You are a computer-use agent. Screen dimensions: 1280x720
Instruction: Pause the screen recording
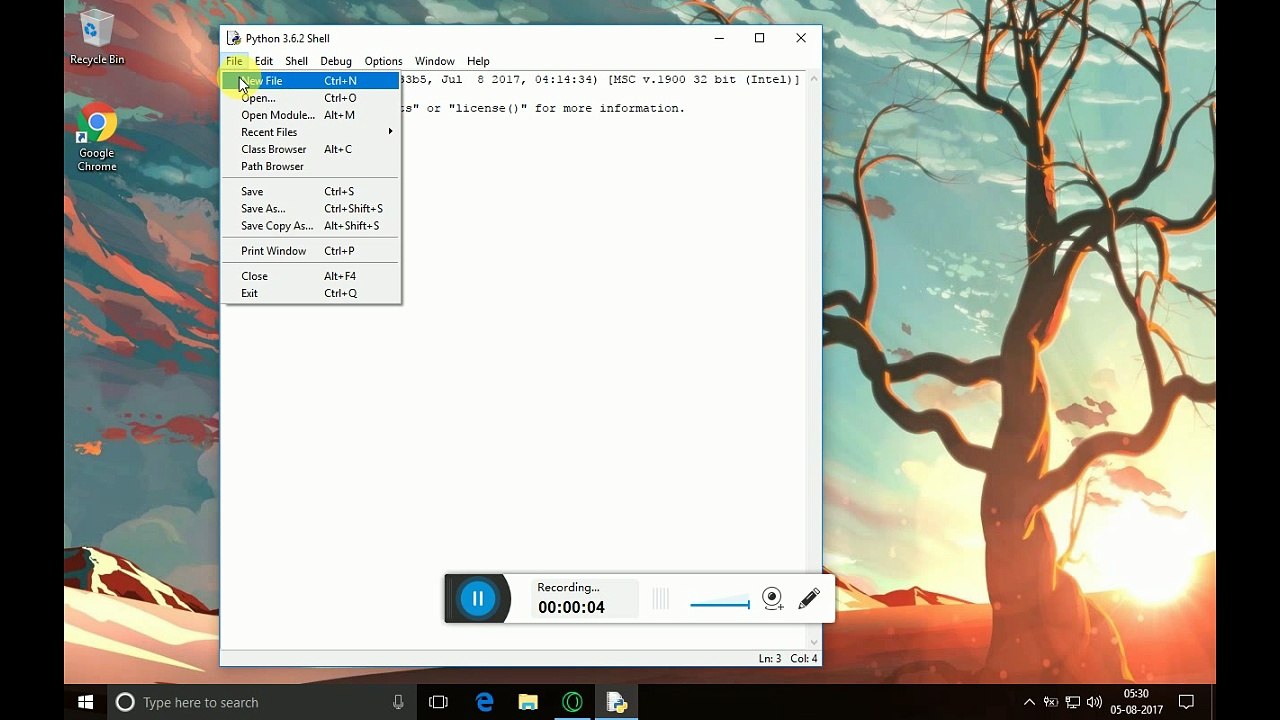(x=478, y=599)
